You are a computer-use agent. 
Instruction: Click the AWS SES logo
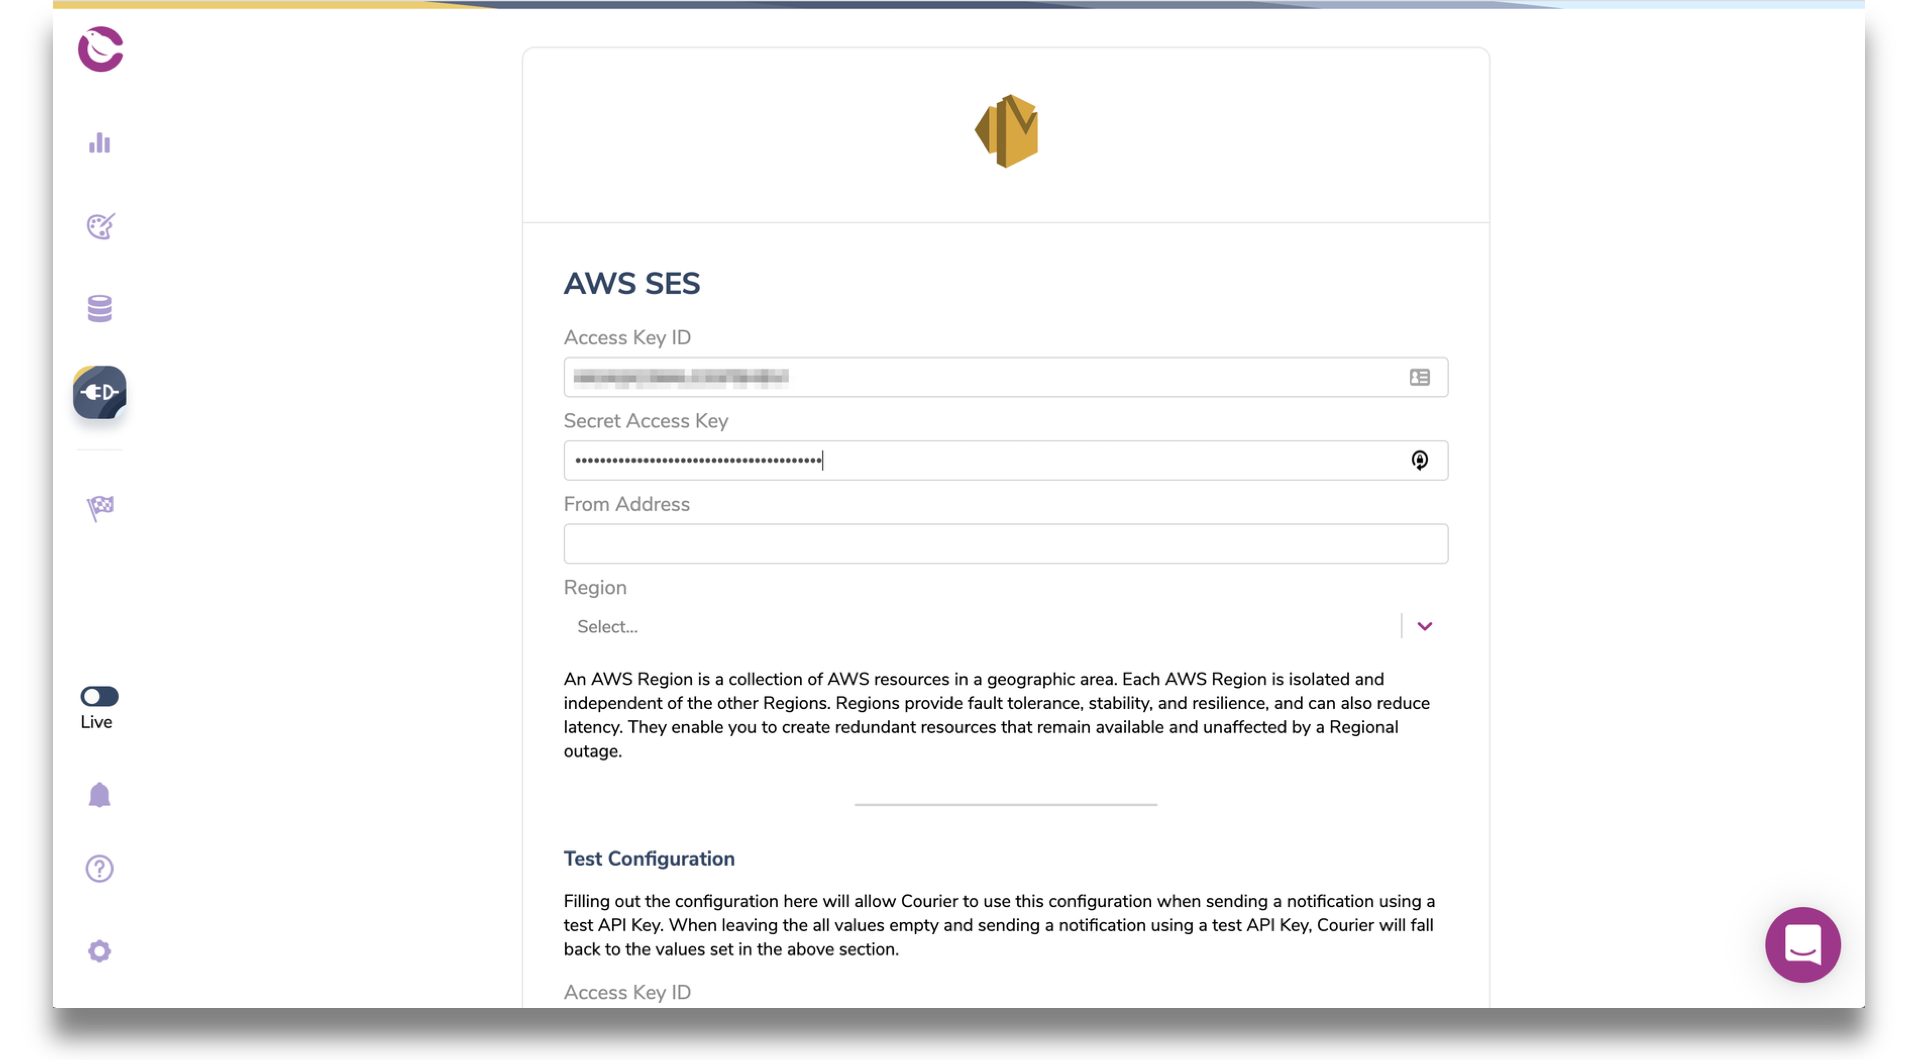click(x=1006, y=131)
